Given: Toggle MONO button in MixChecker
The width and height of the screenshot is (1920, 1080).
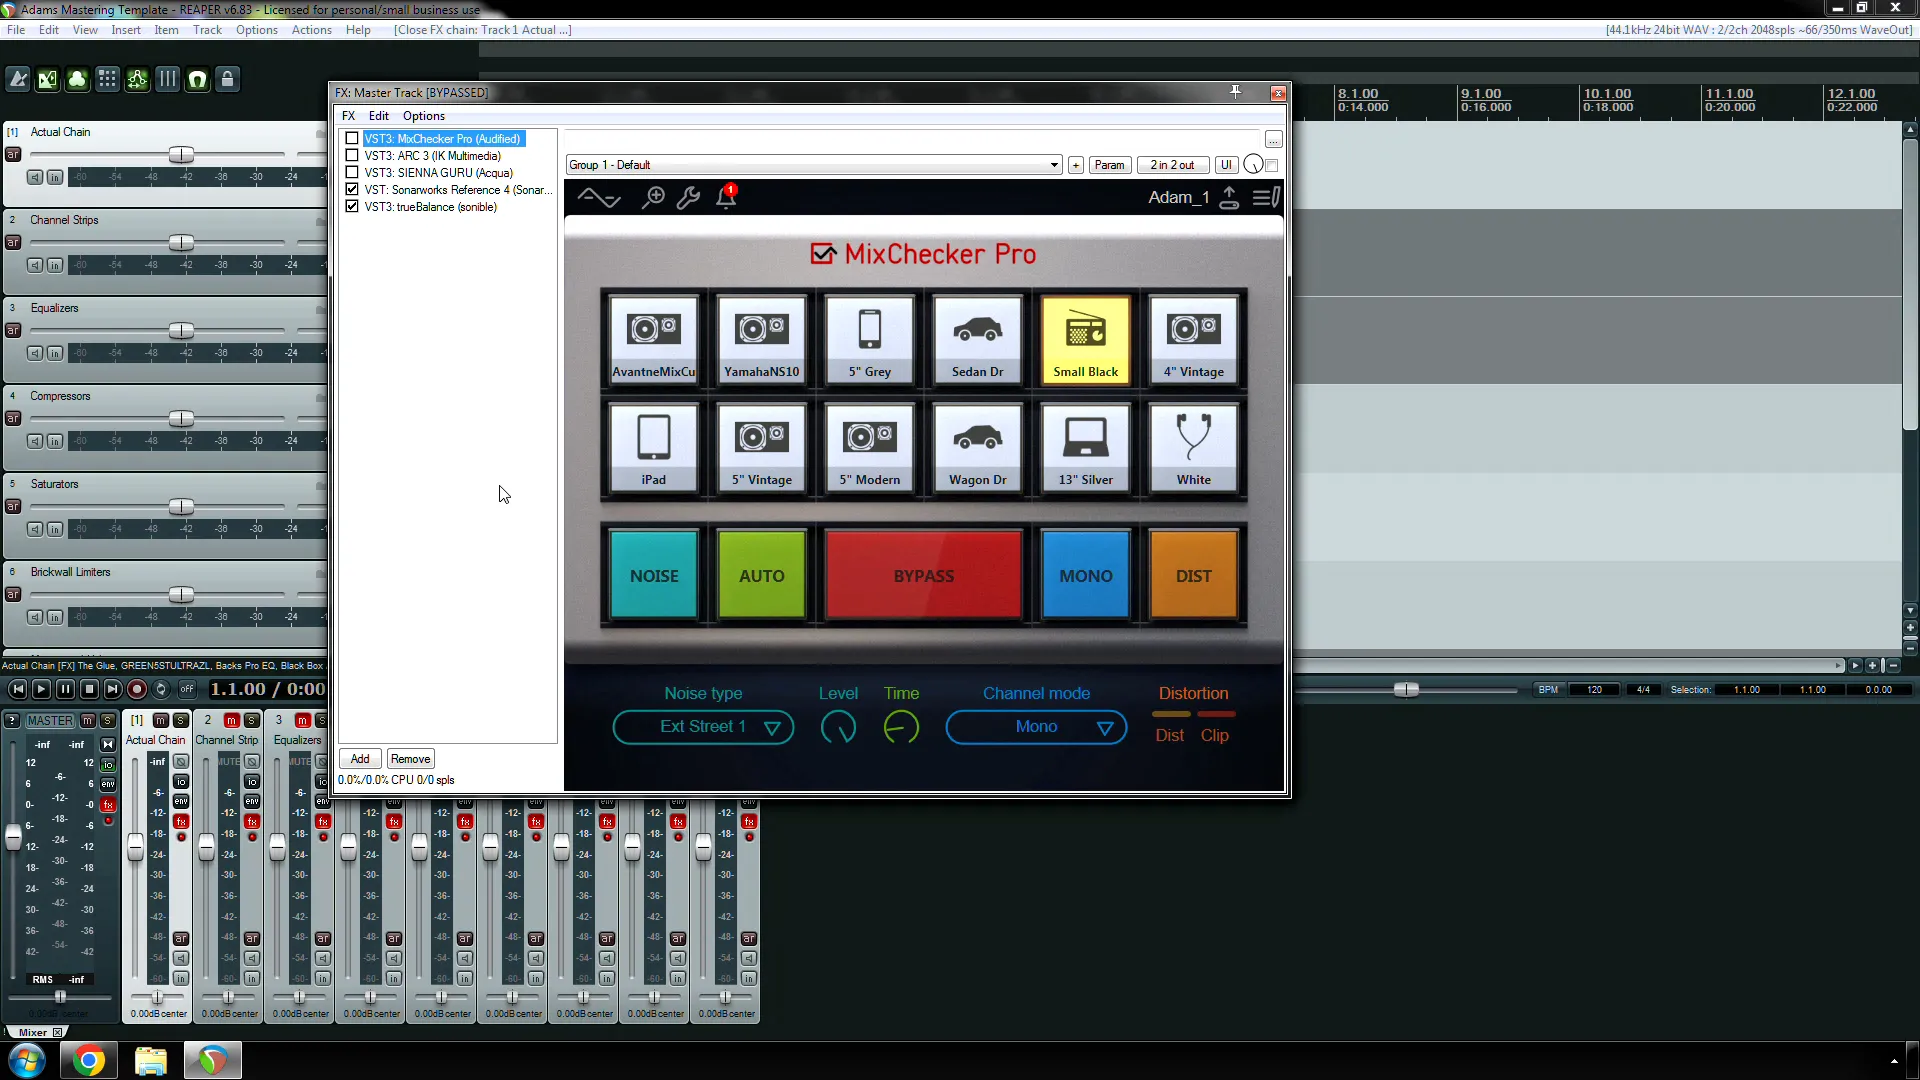Looking at the screenshot, I should (x=1086, y=575).
